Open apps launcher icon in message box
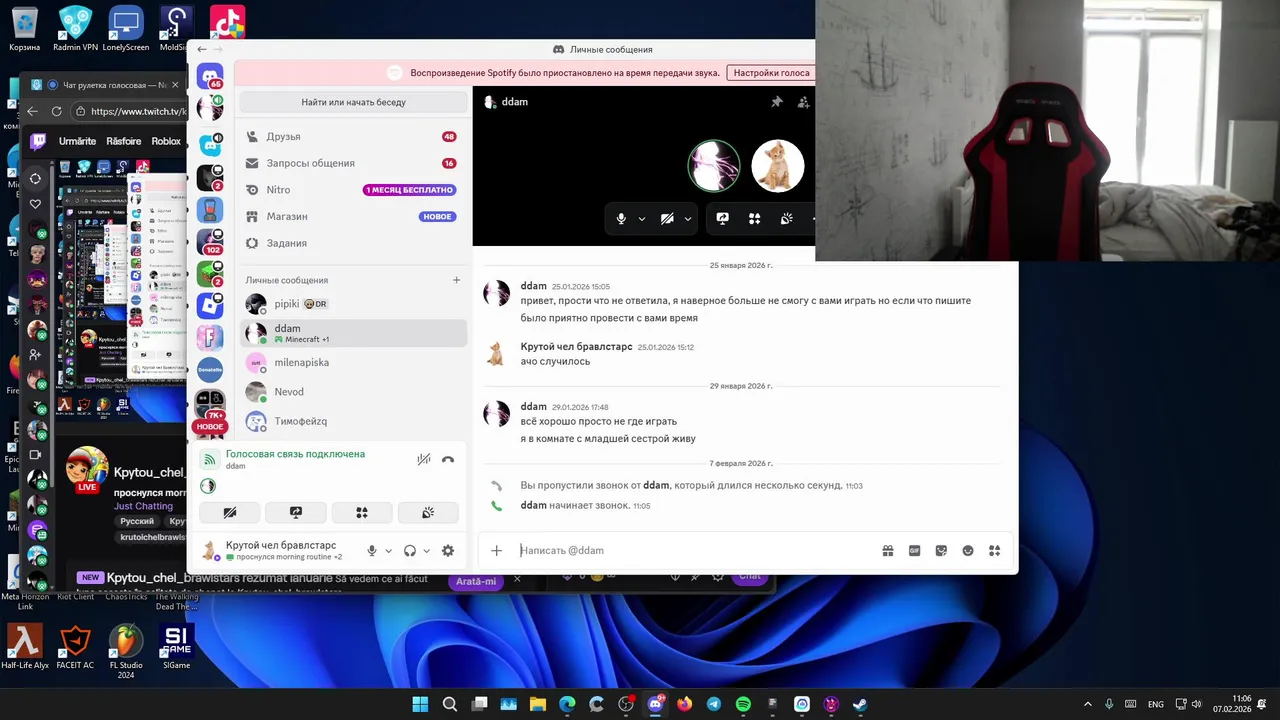This screenshot has width=1280, height=720. 994,550
